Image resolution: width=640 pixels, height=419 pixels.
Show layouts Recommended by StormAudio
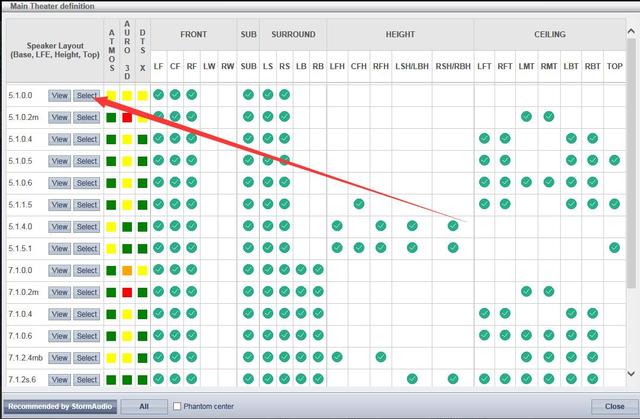tap(60, 407)
